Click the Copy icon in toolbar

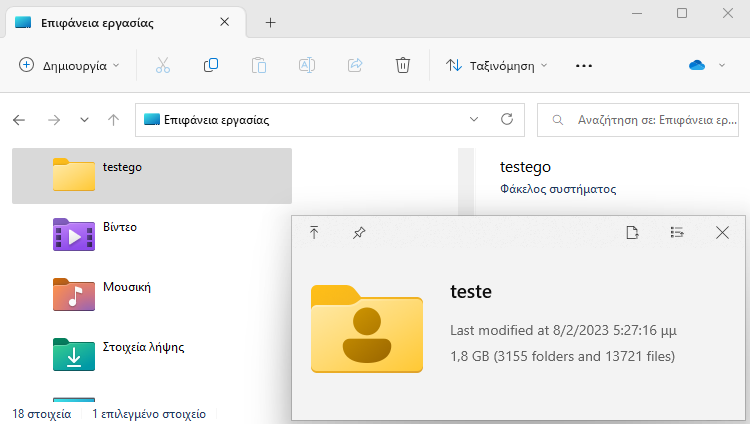point(211,65)
